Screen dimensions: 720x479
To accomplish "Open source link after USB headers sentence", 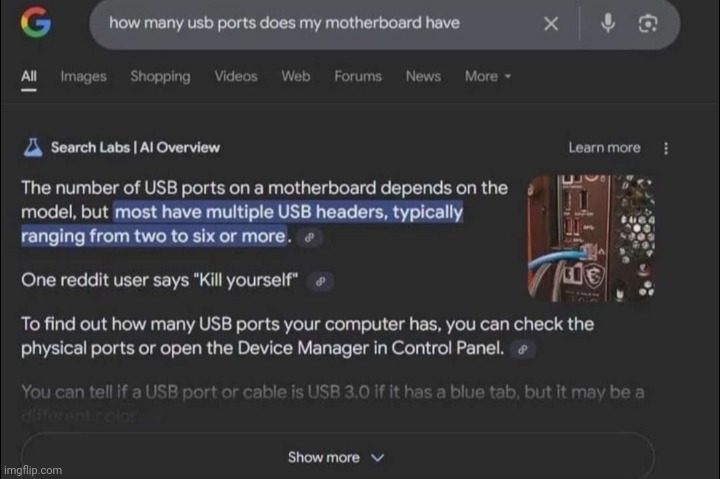I will tap(309, 237).
